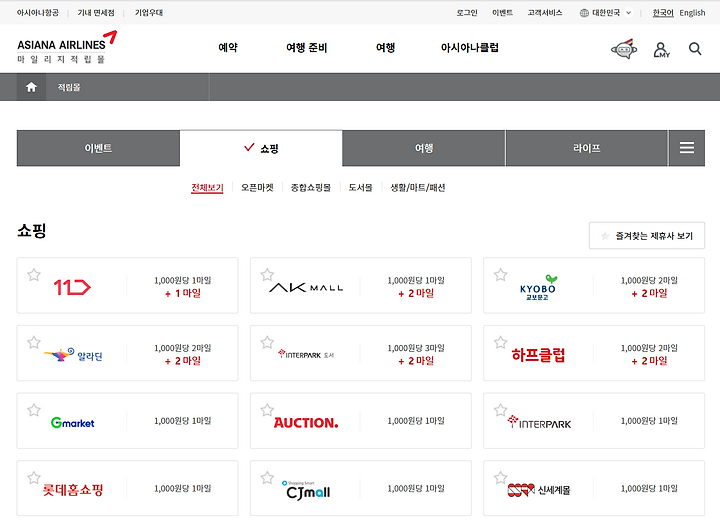
Task: Filter by 오픈마켓
Action: [x=257, y=188]
